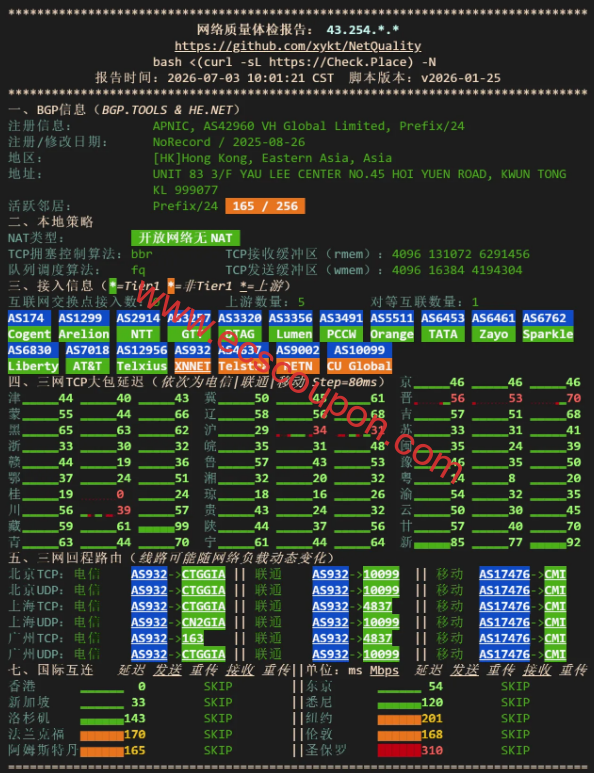This screenshot has height=773, width=594.
Task: Select the AS3491 PCCW tag
Action: tap(341, 326)
